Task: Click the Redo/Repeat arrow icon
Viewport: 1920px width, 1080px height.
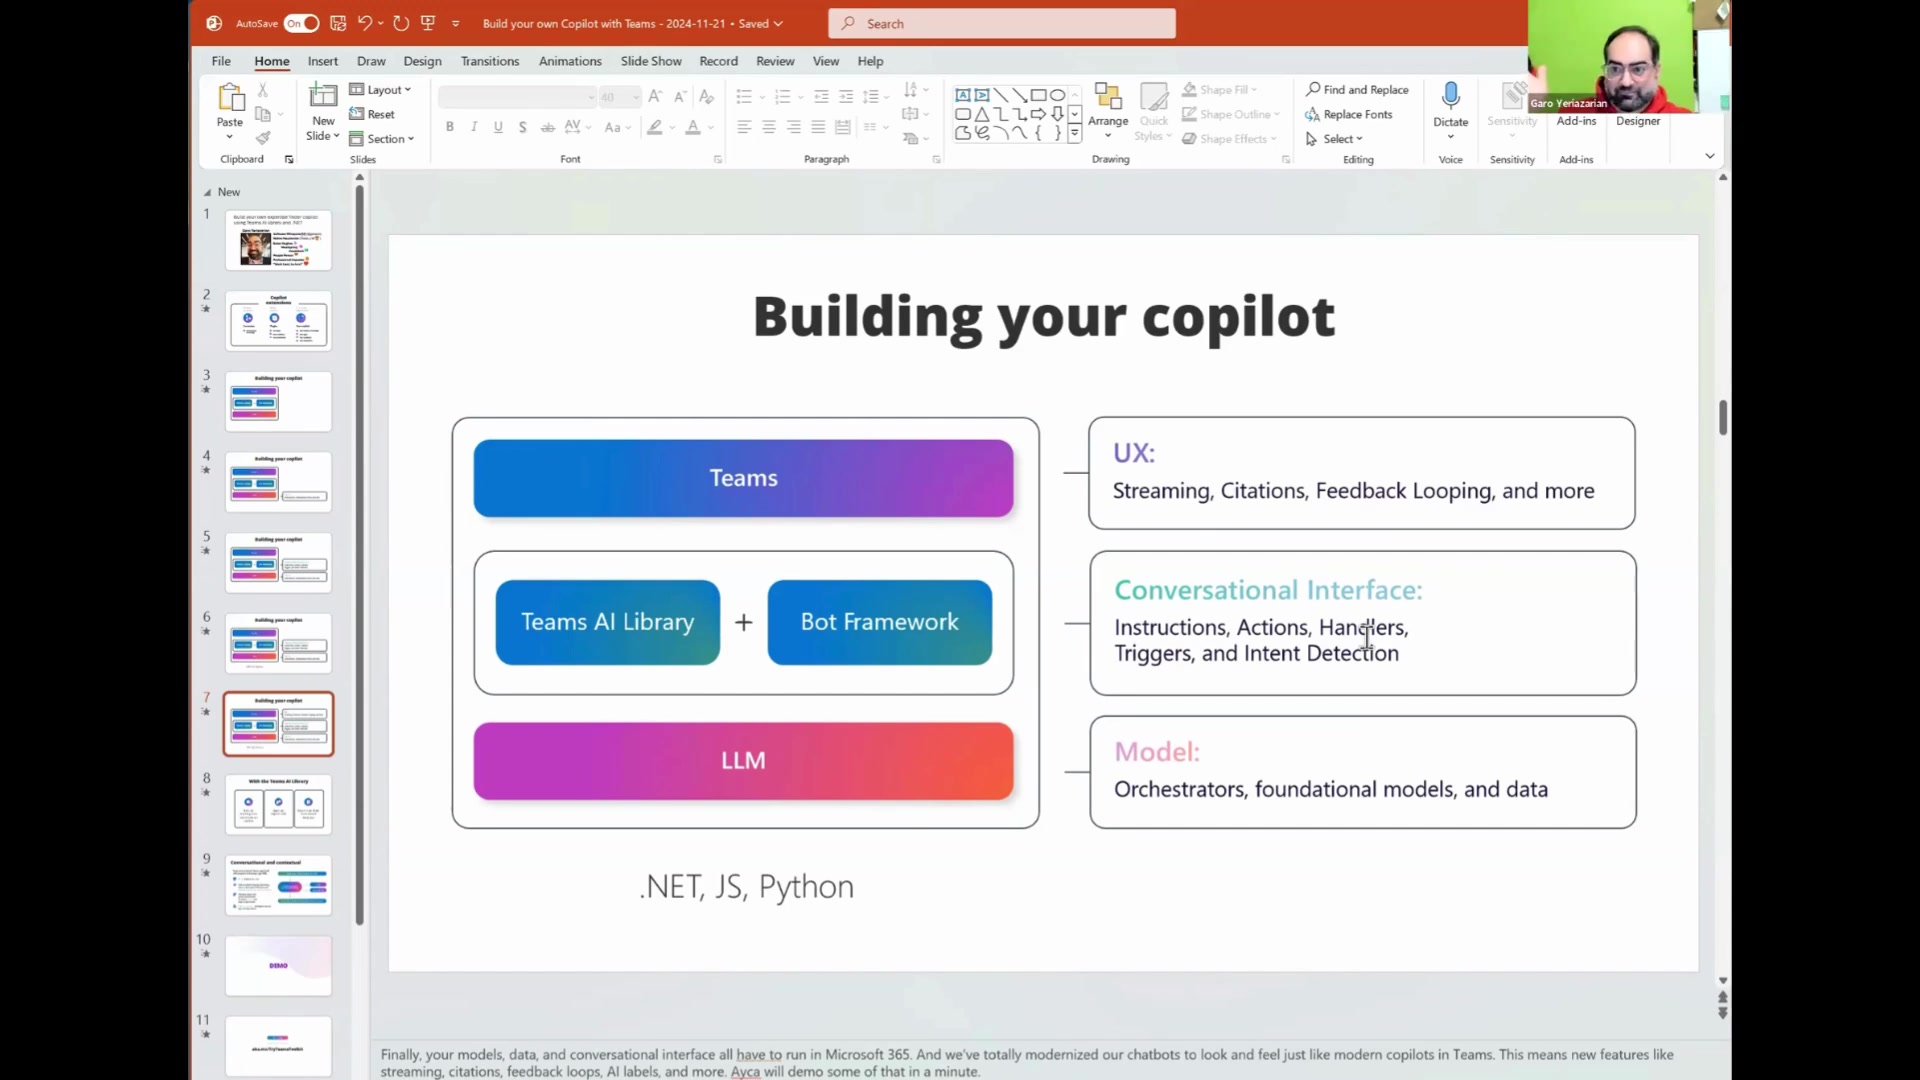Action: 401,23
